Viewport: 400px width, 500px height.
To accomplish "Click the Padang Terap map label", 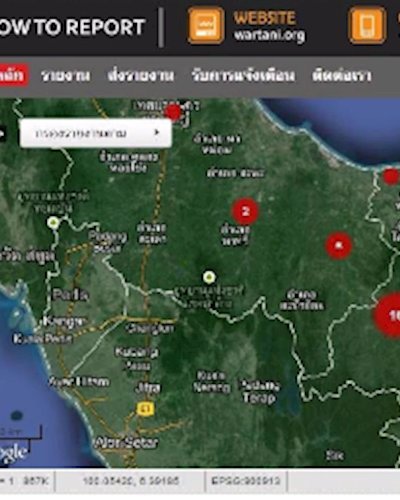I will point(260,392).
